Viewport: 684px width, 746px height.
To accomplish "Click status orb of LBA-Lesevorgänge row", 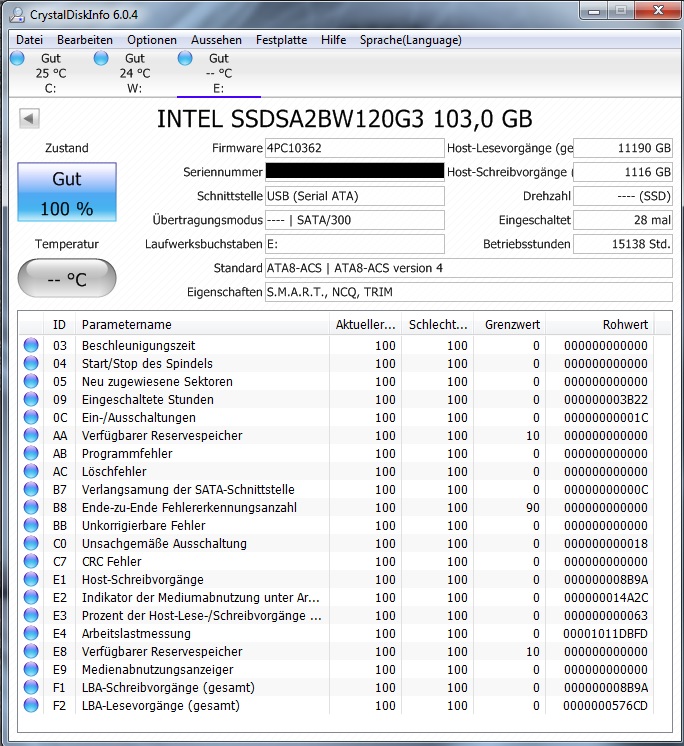I will tap(31, 705).
